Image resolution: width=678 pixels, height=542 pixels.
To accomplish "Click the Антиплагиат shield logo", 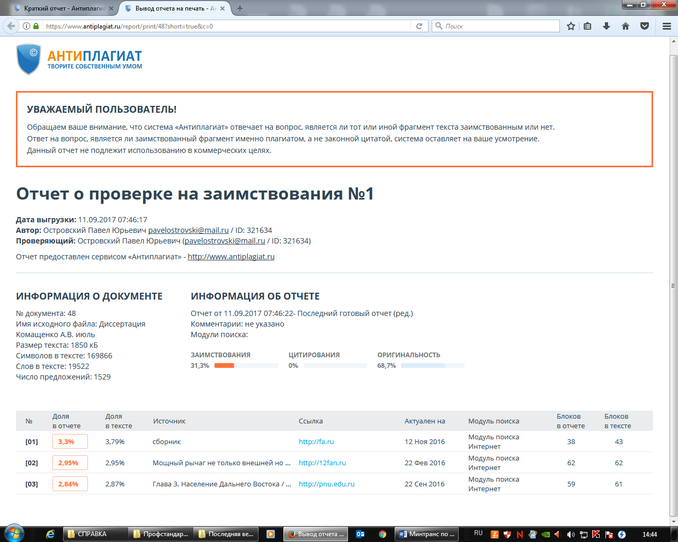I will (x=29, y=59).
